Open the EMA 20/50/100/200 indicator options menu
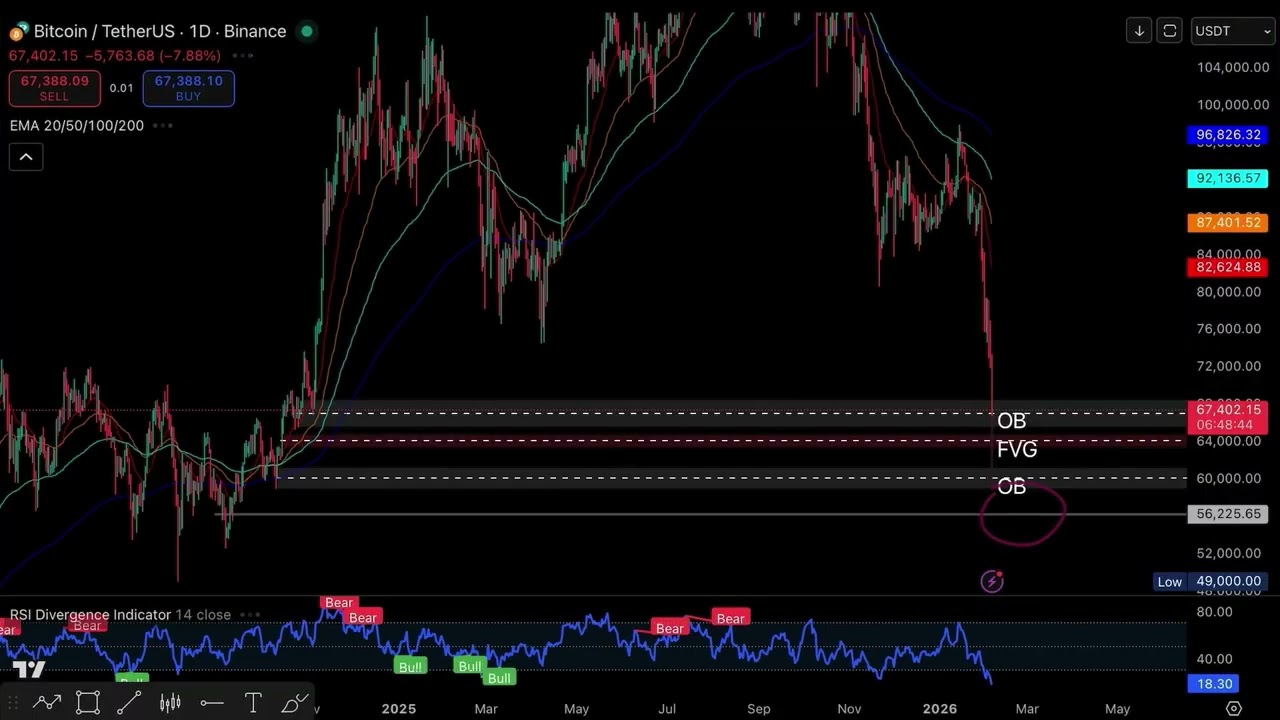The width and height of the screenshot is (1280, 720). [x=163, y=126]
